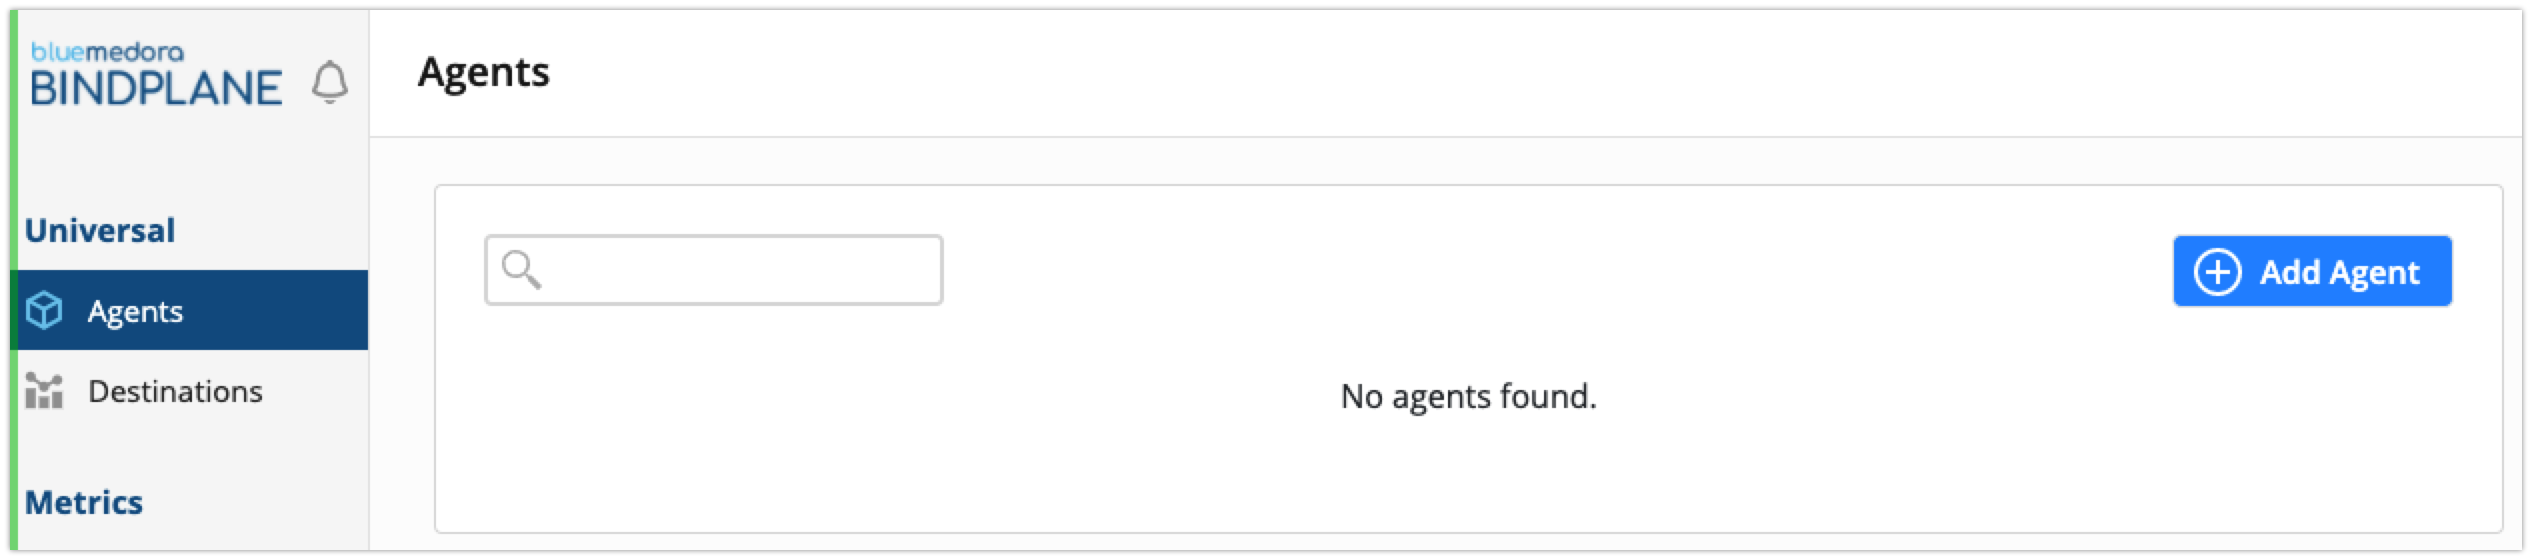
Task: Click the green stripe along sidebar edge
Action: (x=14, y=280)
